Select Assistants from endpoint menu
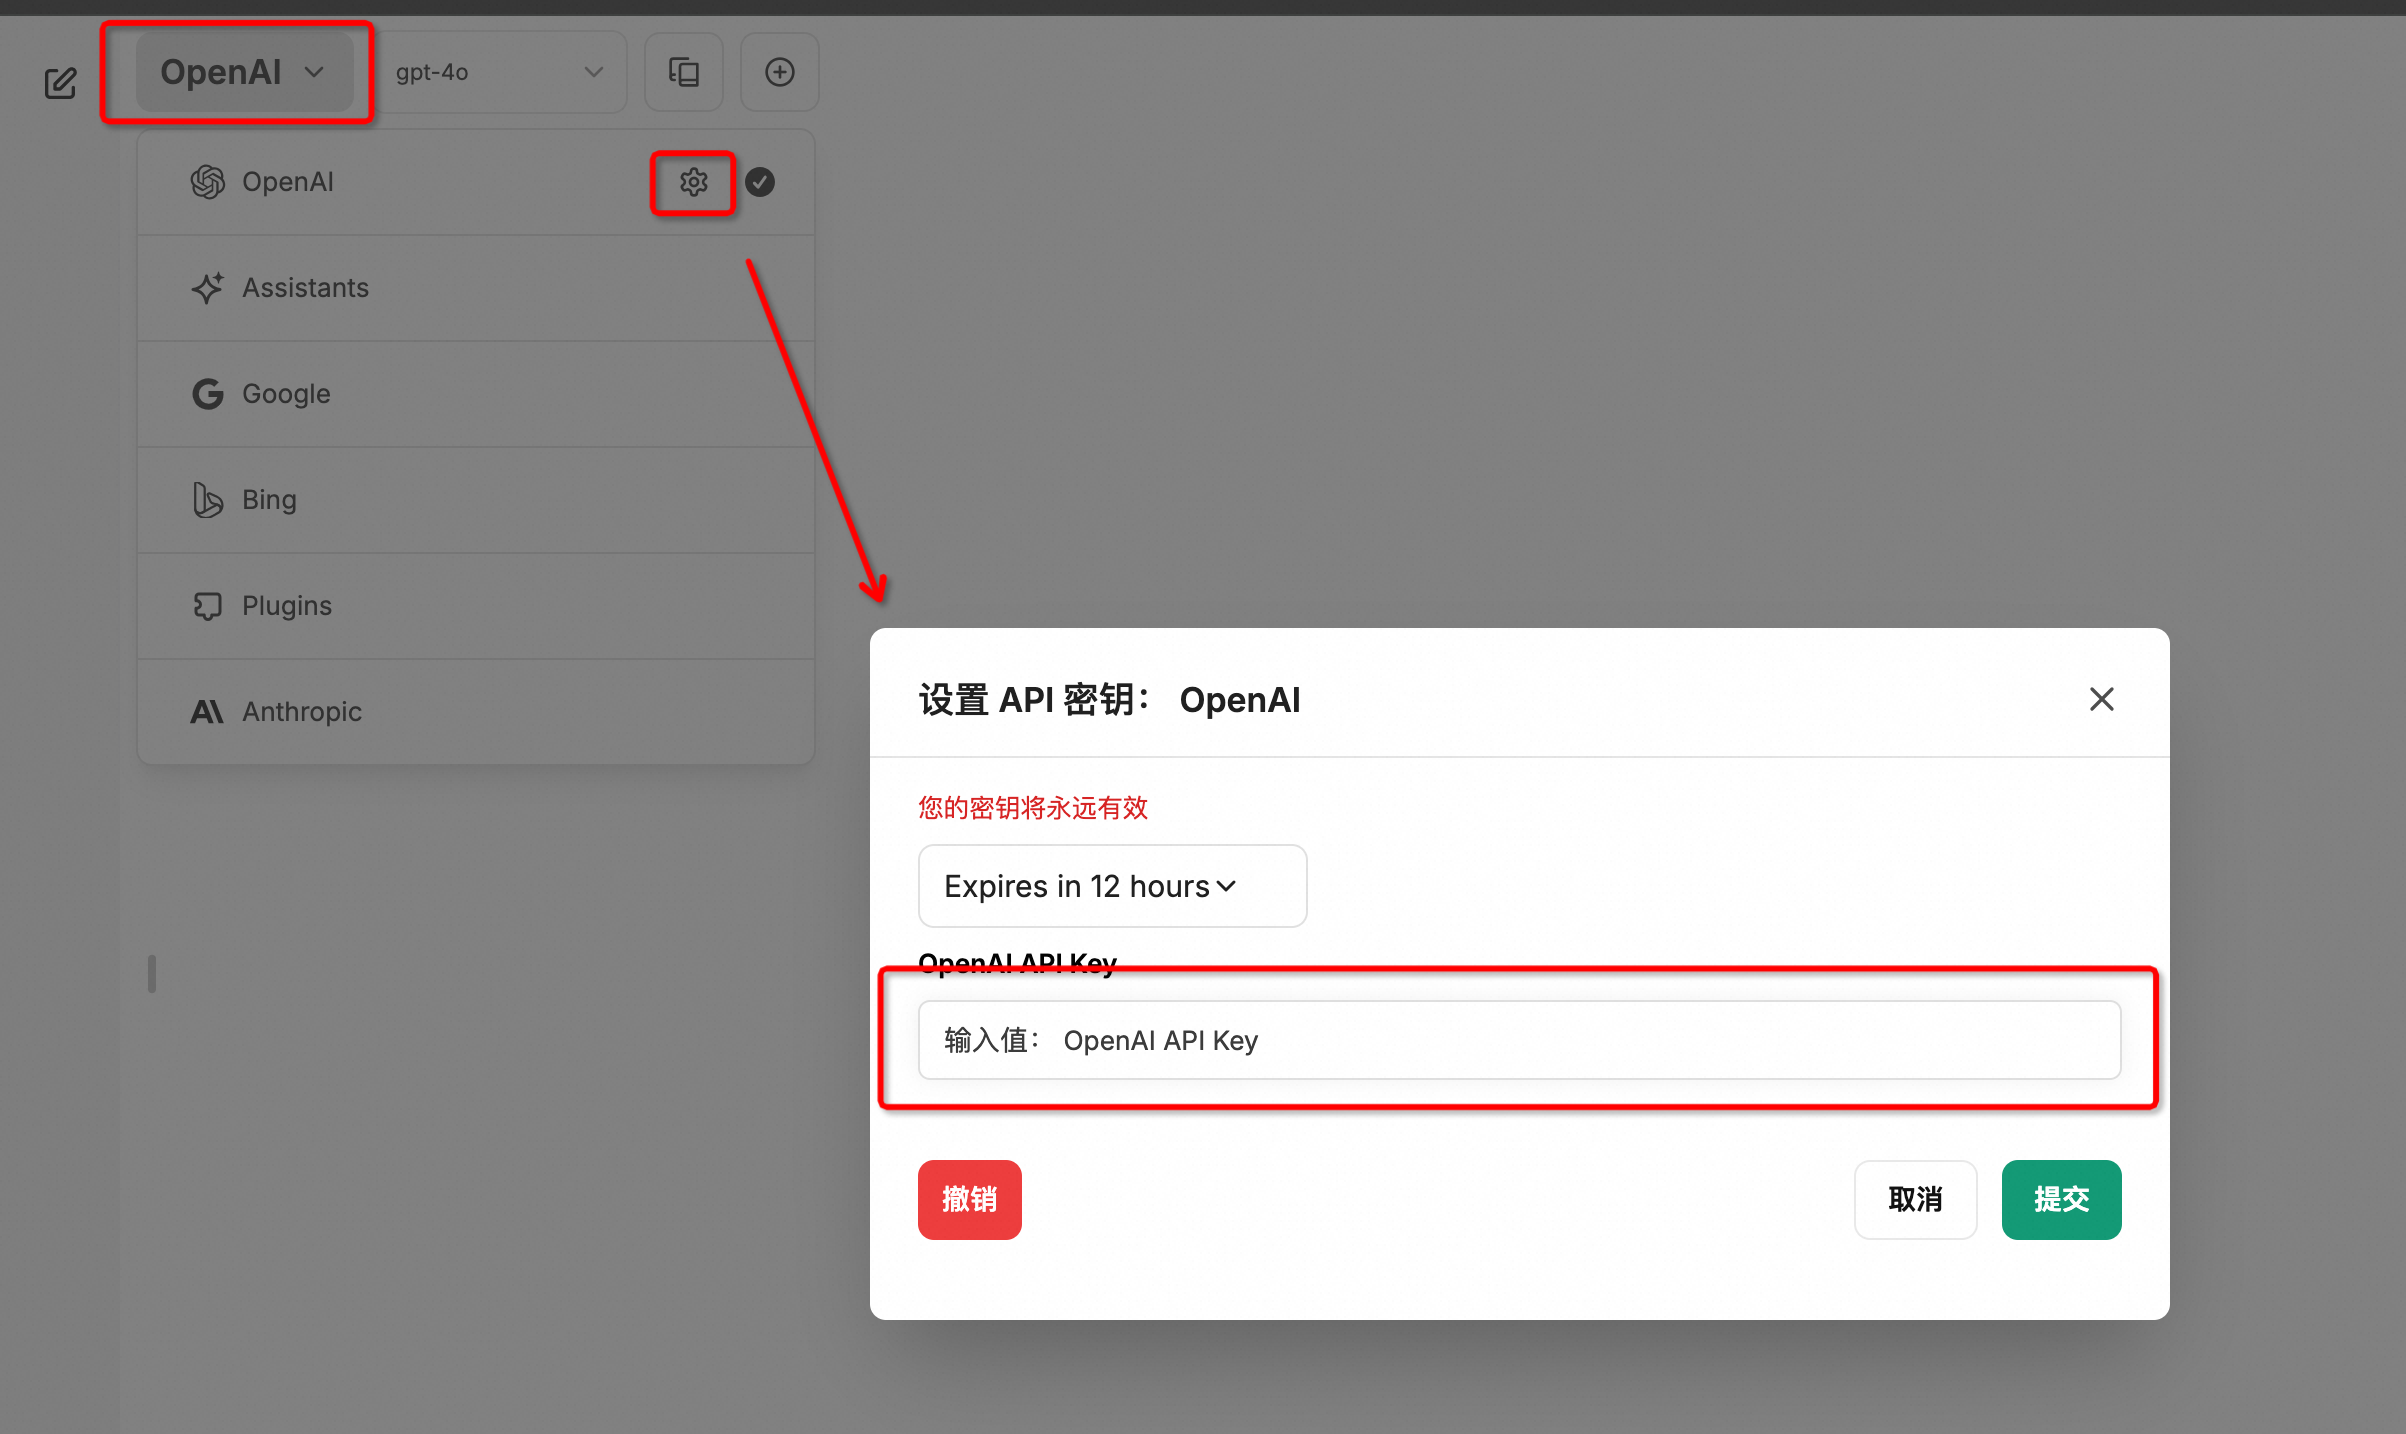This screenshot has width=2406, height=1434. pyautogui.click(x=305, y=288)
